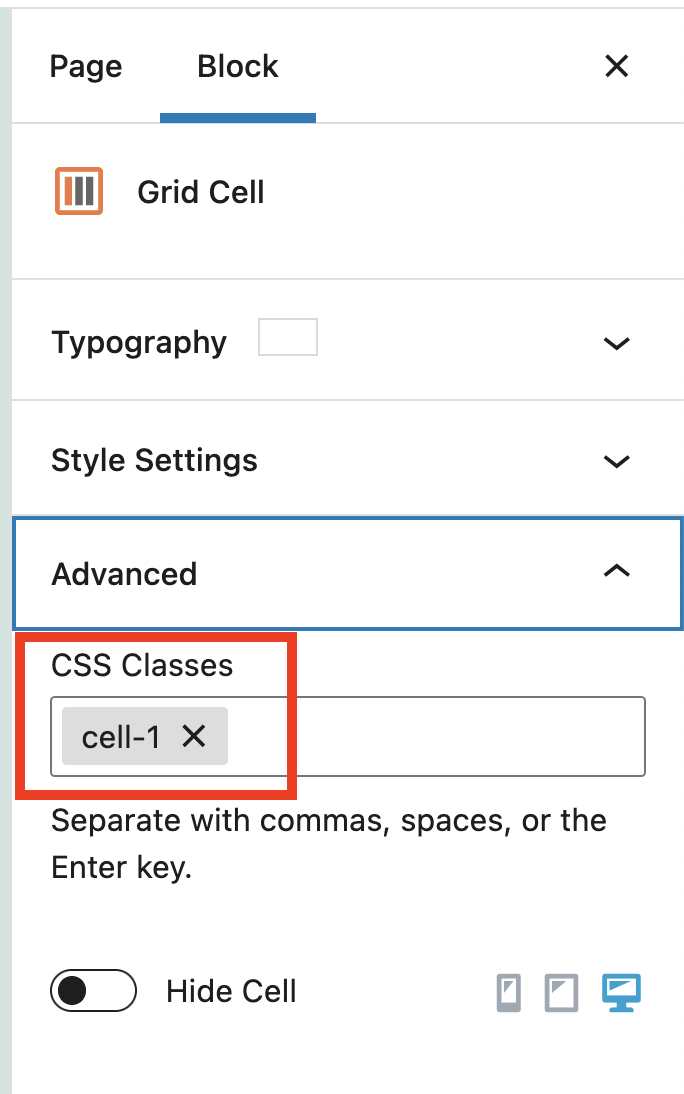Click the white Typography color swatch
This screenshot has height=1094, width=684.
pyautogui.click(x=288, y=337)
